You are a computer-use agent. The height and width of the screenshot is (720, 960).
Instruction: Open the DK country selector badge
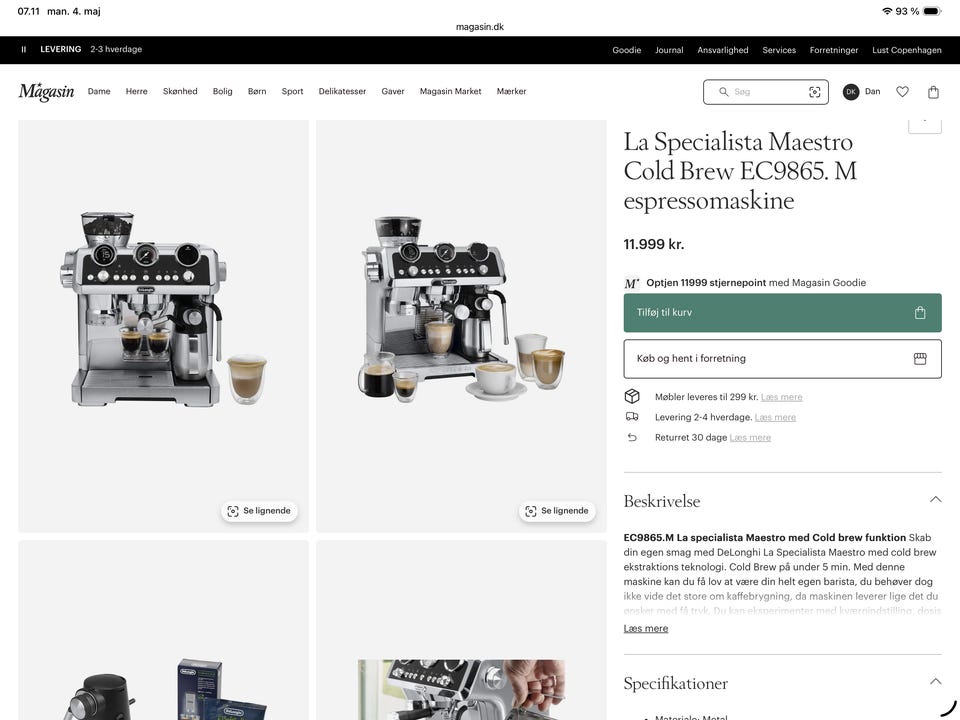[850, 92]
